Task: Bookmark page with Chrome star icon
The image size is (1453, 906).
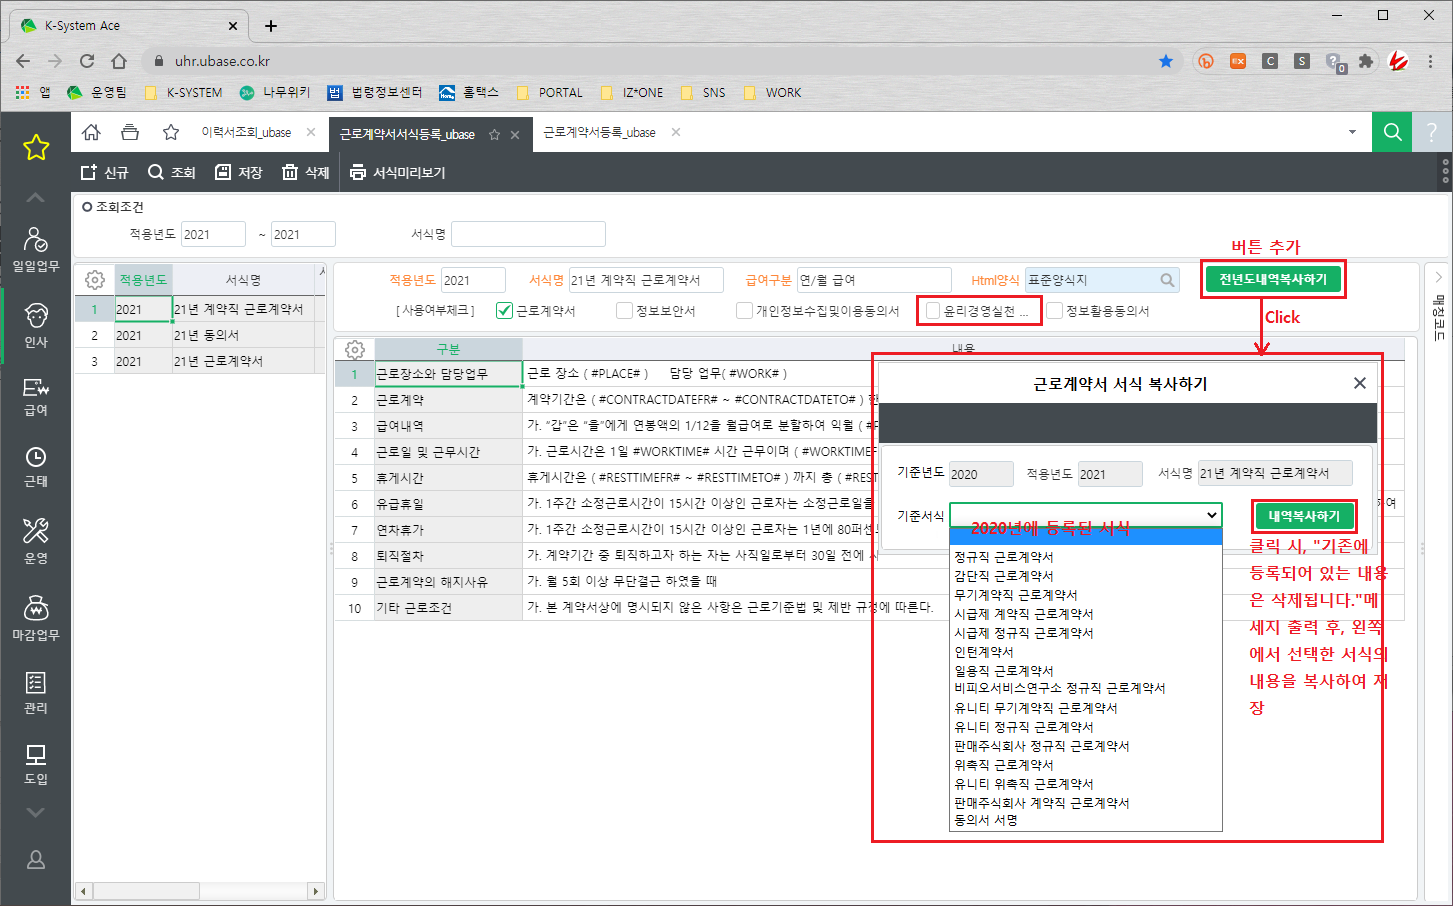Action: tap(1166, 61)
